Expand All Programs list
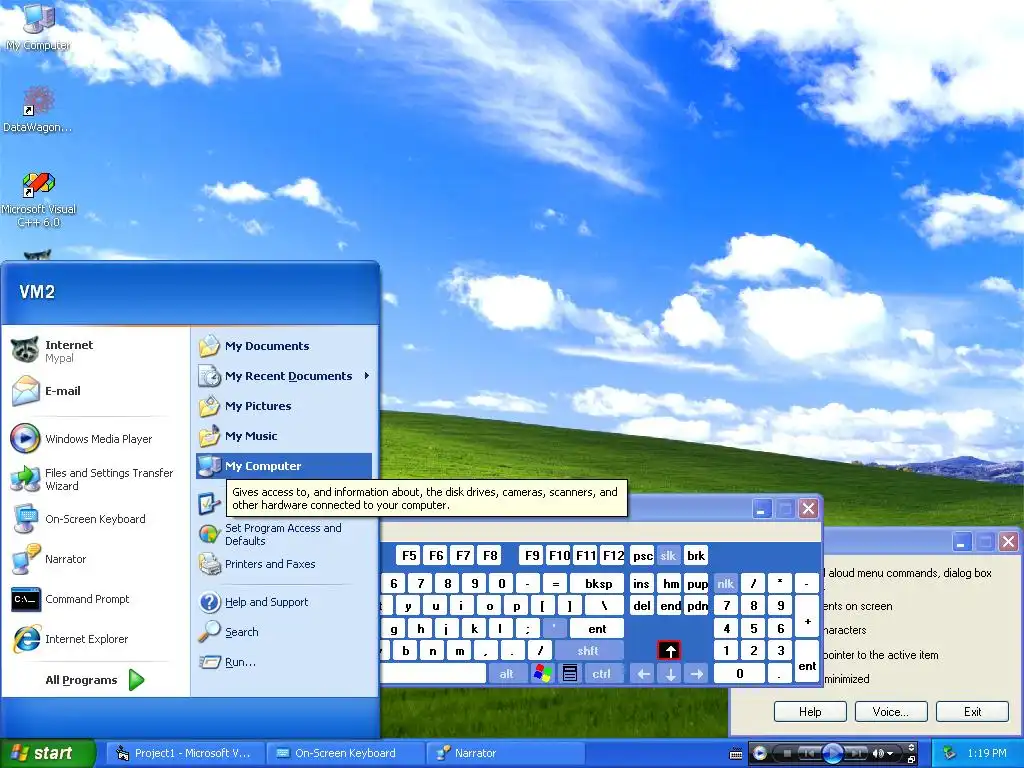Image resolution: width=1024 pixels, height=768 pixels. pos(95,680)
